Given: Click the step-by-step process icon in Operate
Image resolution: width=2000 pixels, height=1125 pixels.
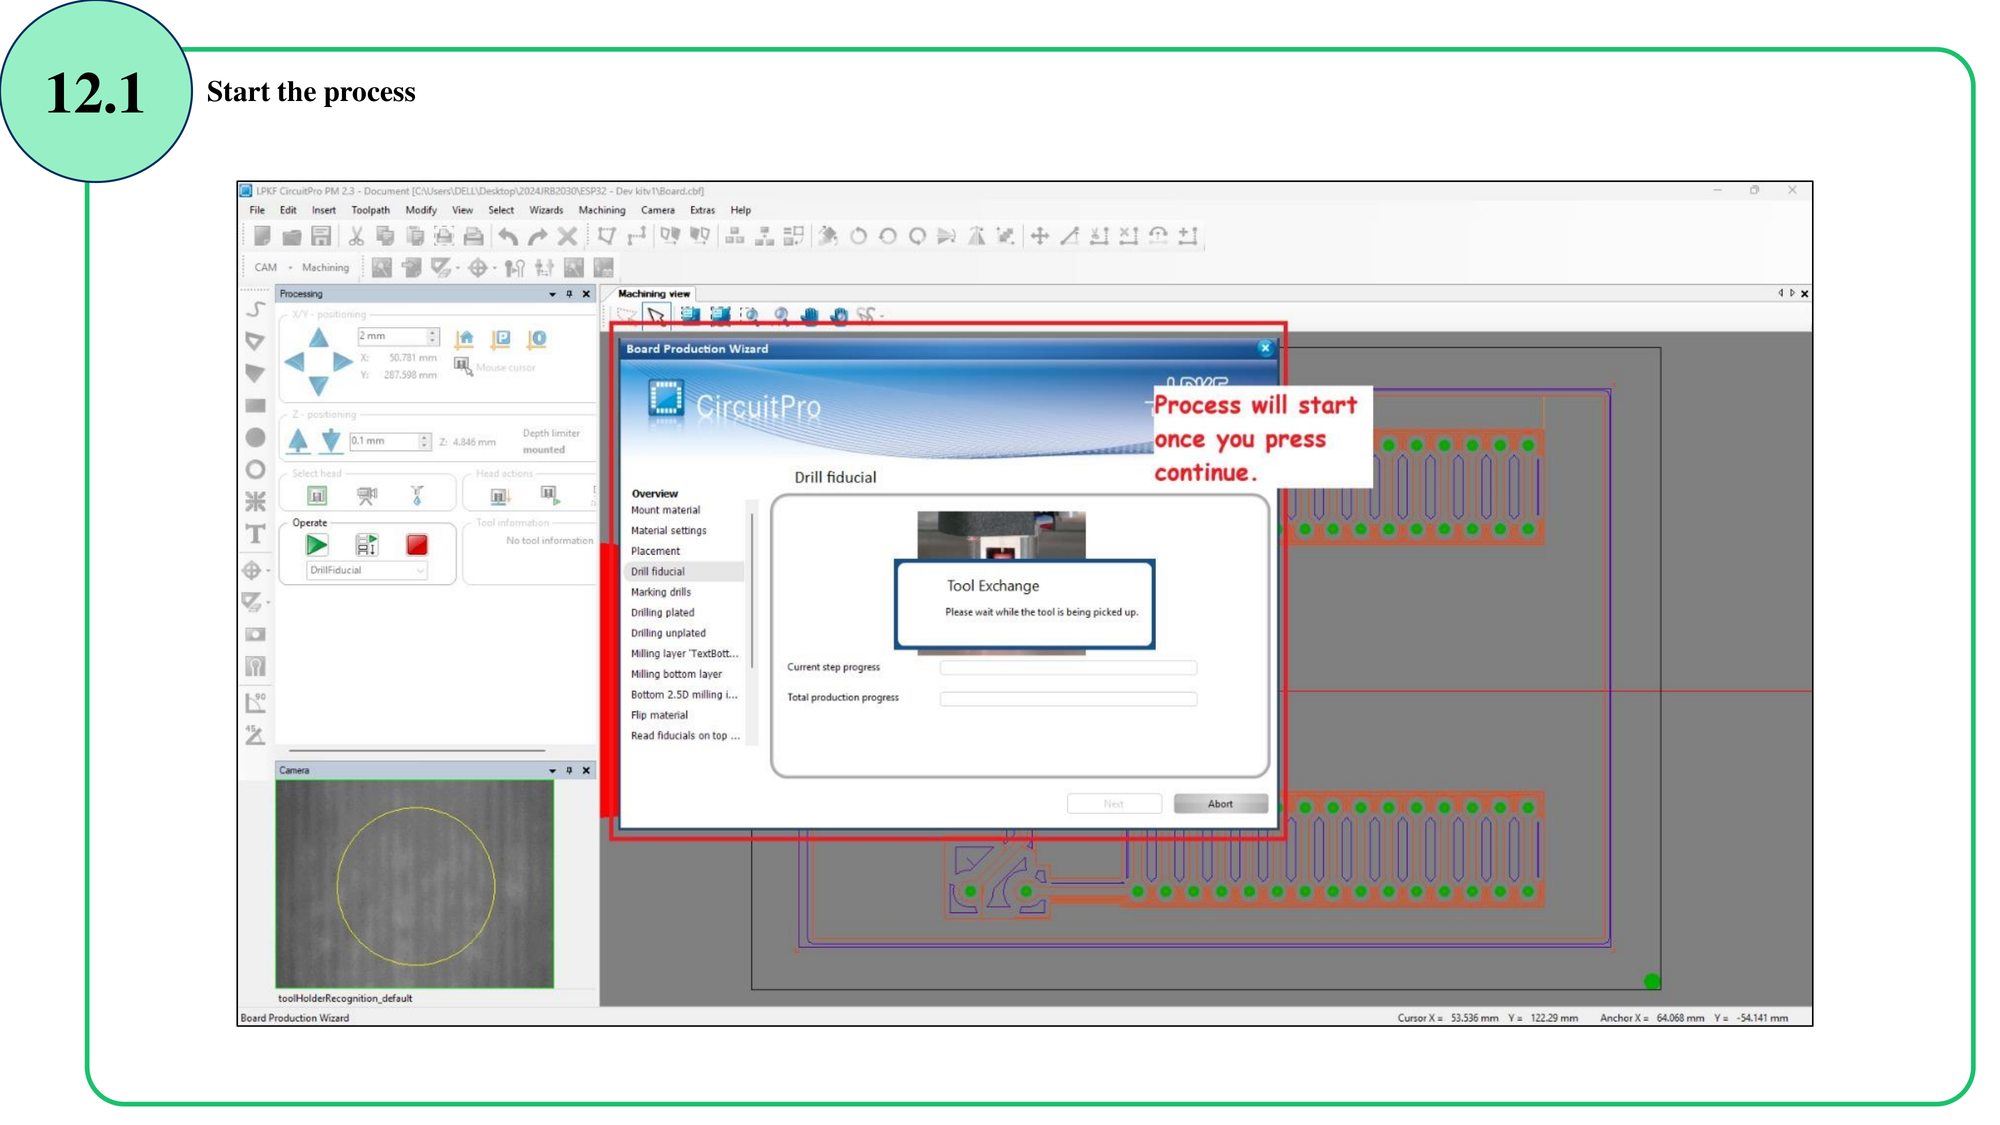Looking at the screenshot, I should (x=367, y=545).
